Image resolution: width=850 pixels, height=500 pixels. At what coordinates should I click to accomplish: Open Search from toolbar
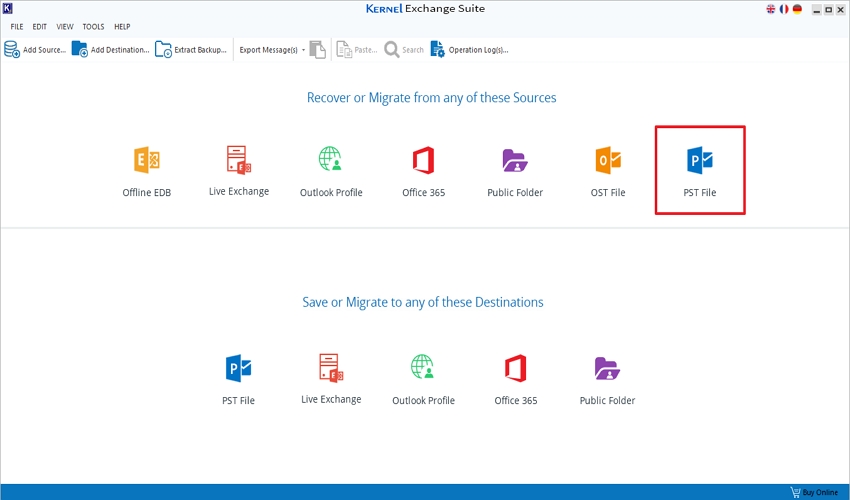point(404,49)
